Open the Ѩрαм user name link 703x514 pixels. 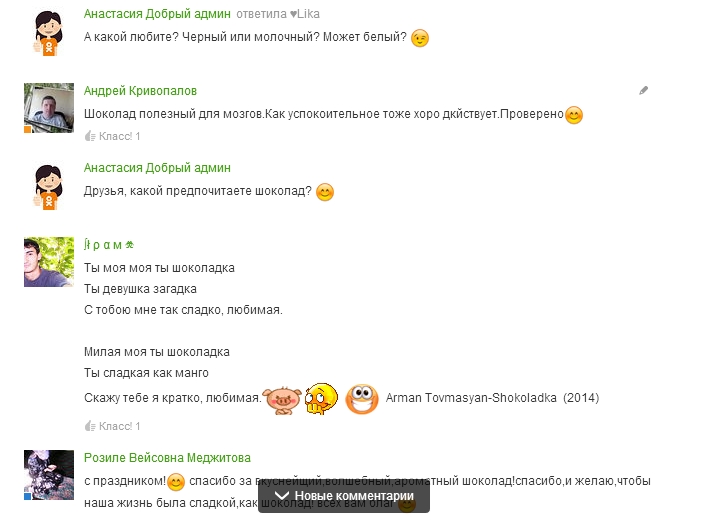point(109,245)
